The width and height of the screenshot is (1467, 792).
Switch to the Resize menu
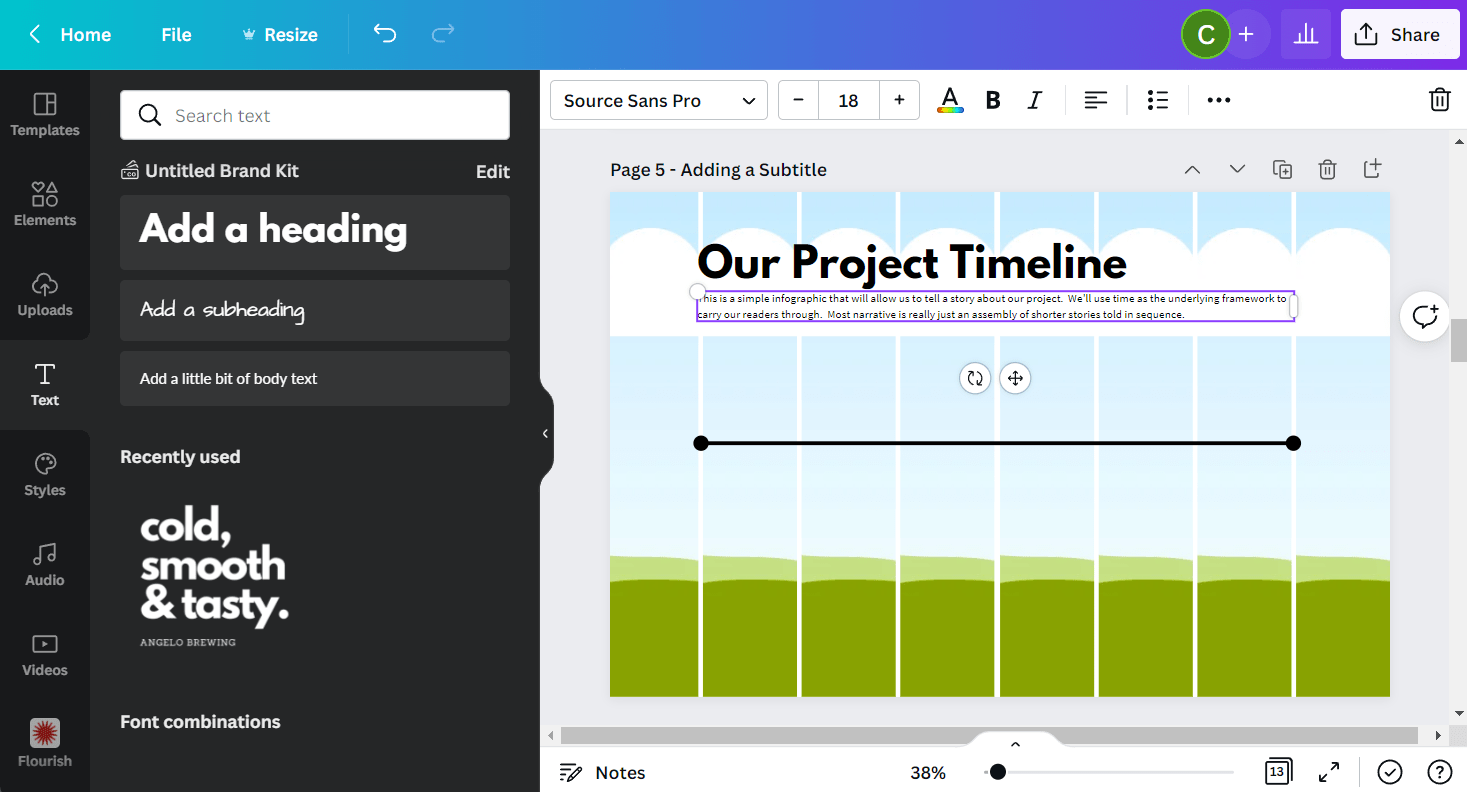280,33
